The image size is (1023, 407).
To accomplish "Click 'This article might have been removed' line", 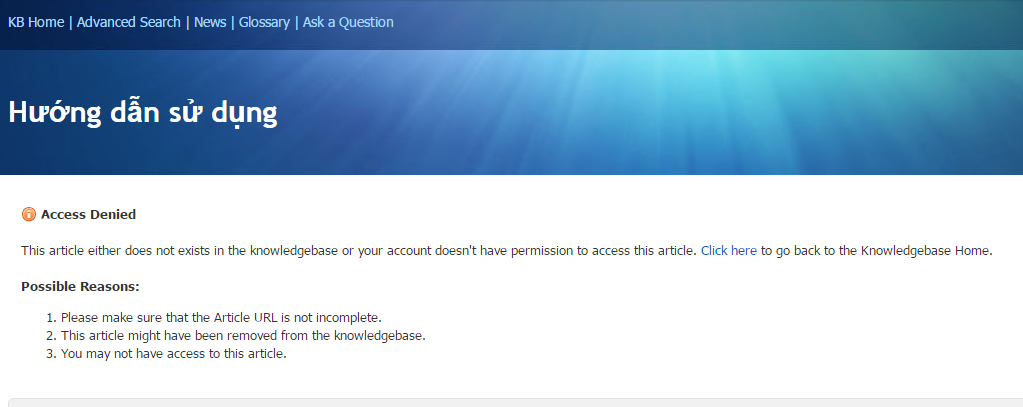I will pyautogui.click(x=243, y=336).
